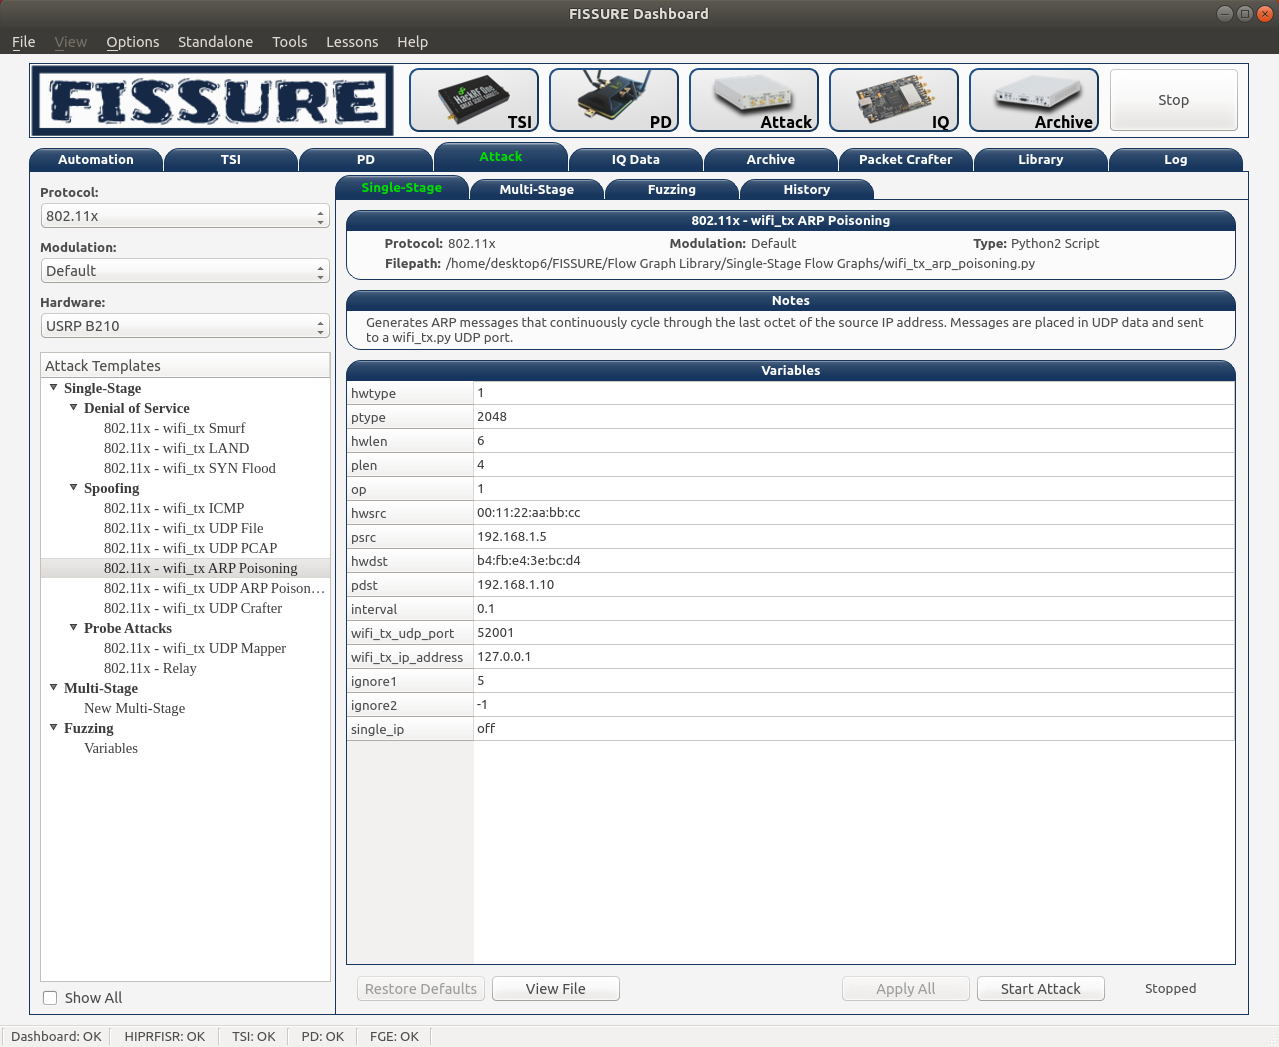Open the Hardware dropdown showing USRP B210

(x=185, y=326)
